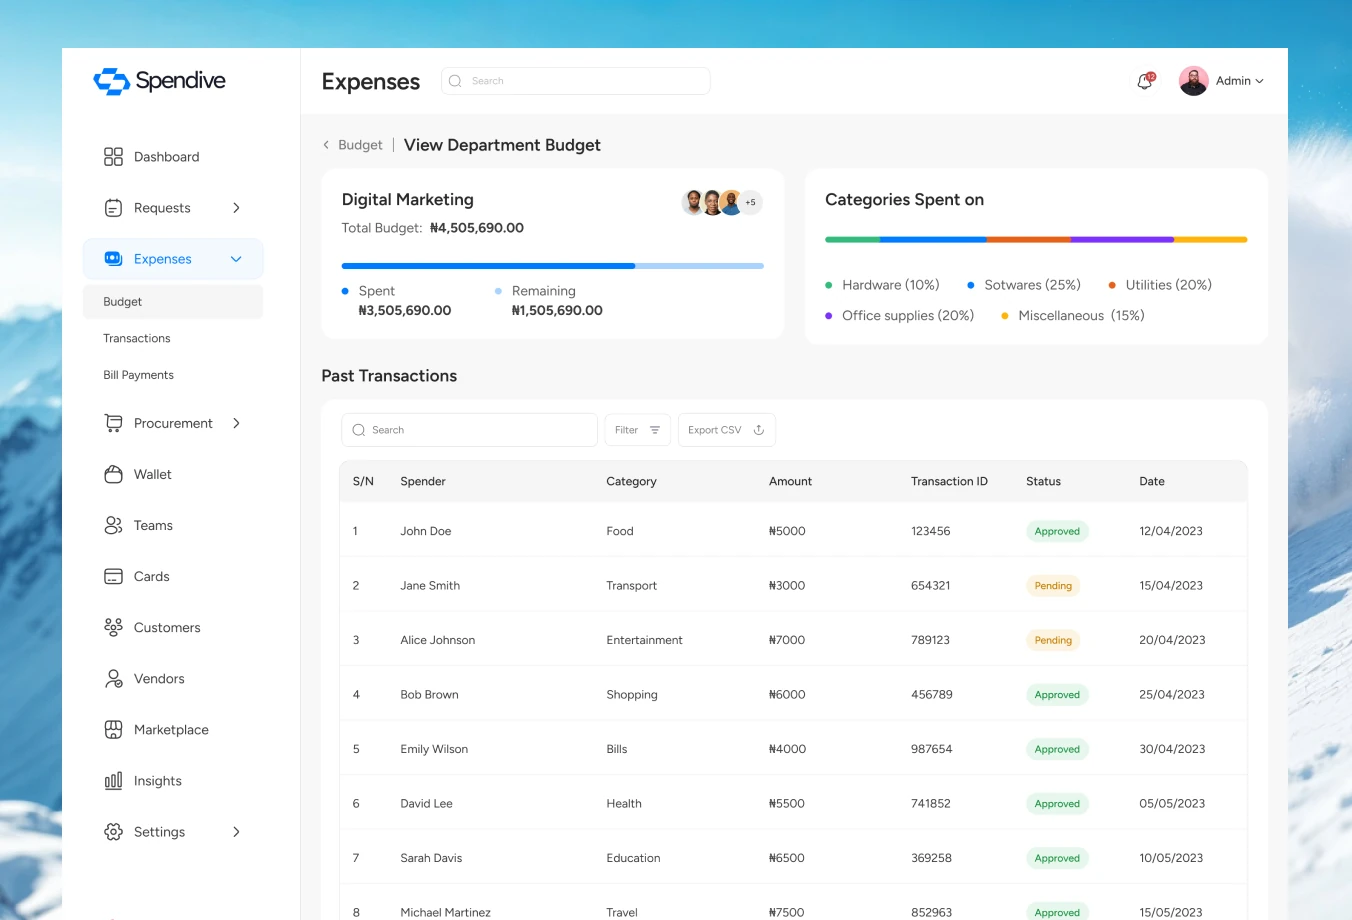Screen dimensions: 1352x920
Task: Open the Wallet icon in sidebar
Action: 113,474
